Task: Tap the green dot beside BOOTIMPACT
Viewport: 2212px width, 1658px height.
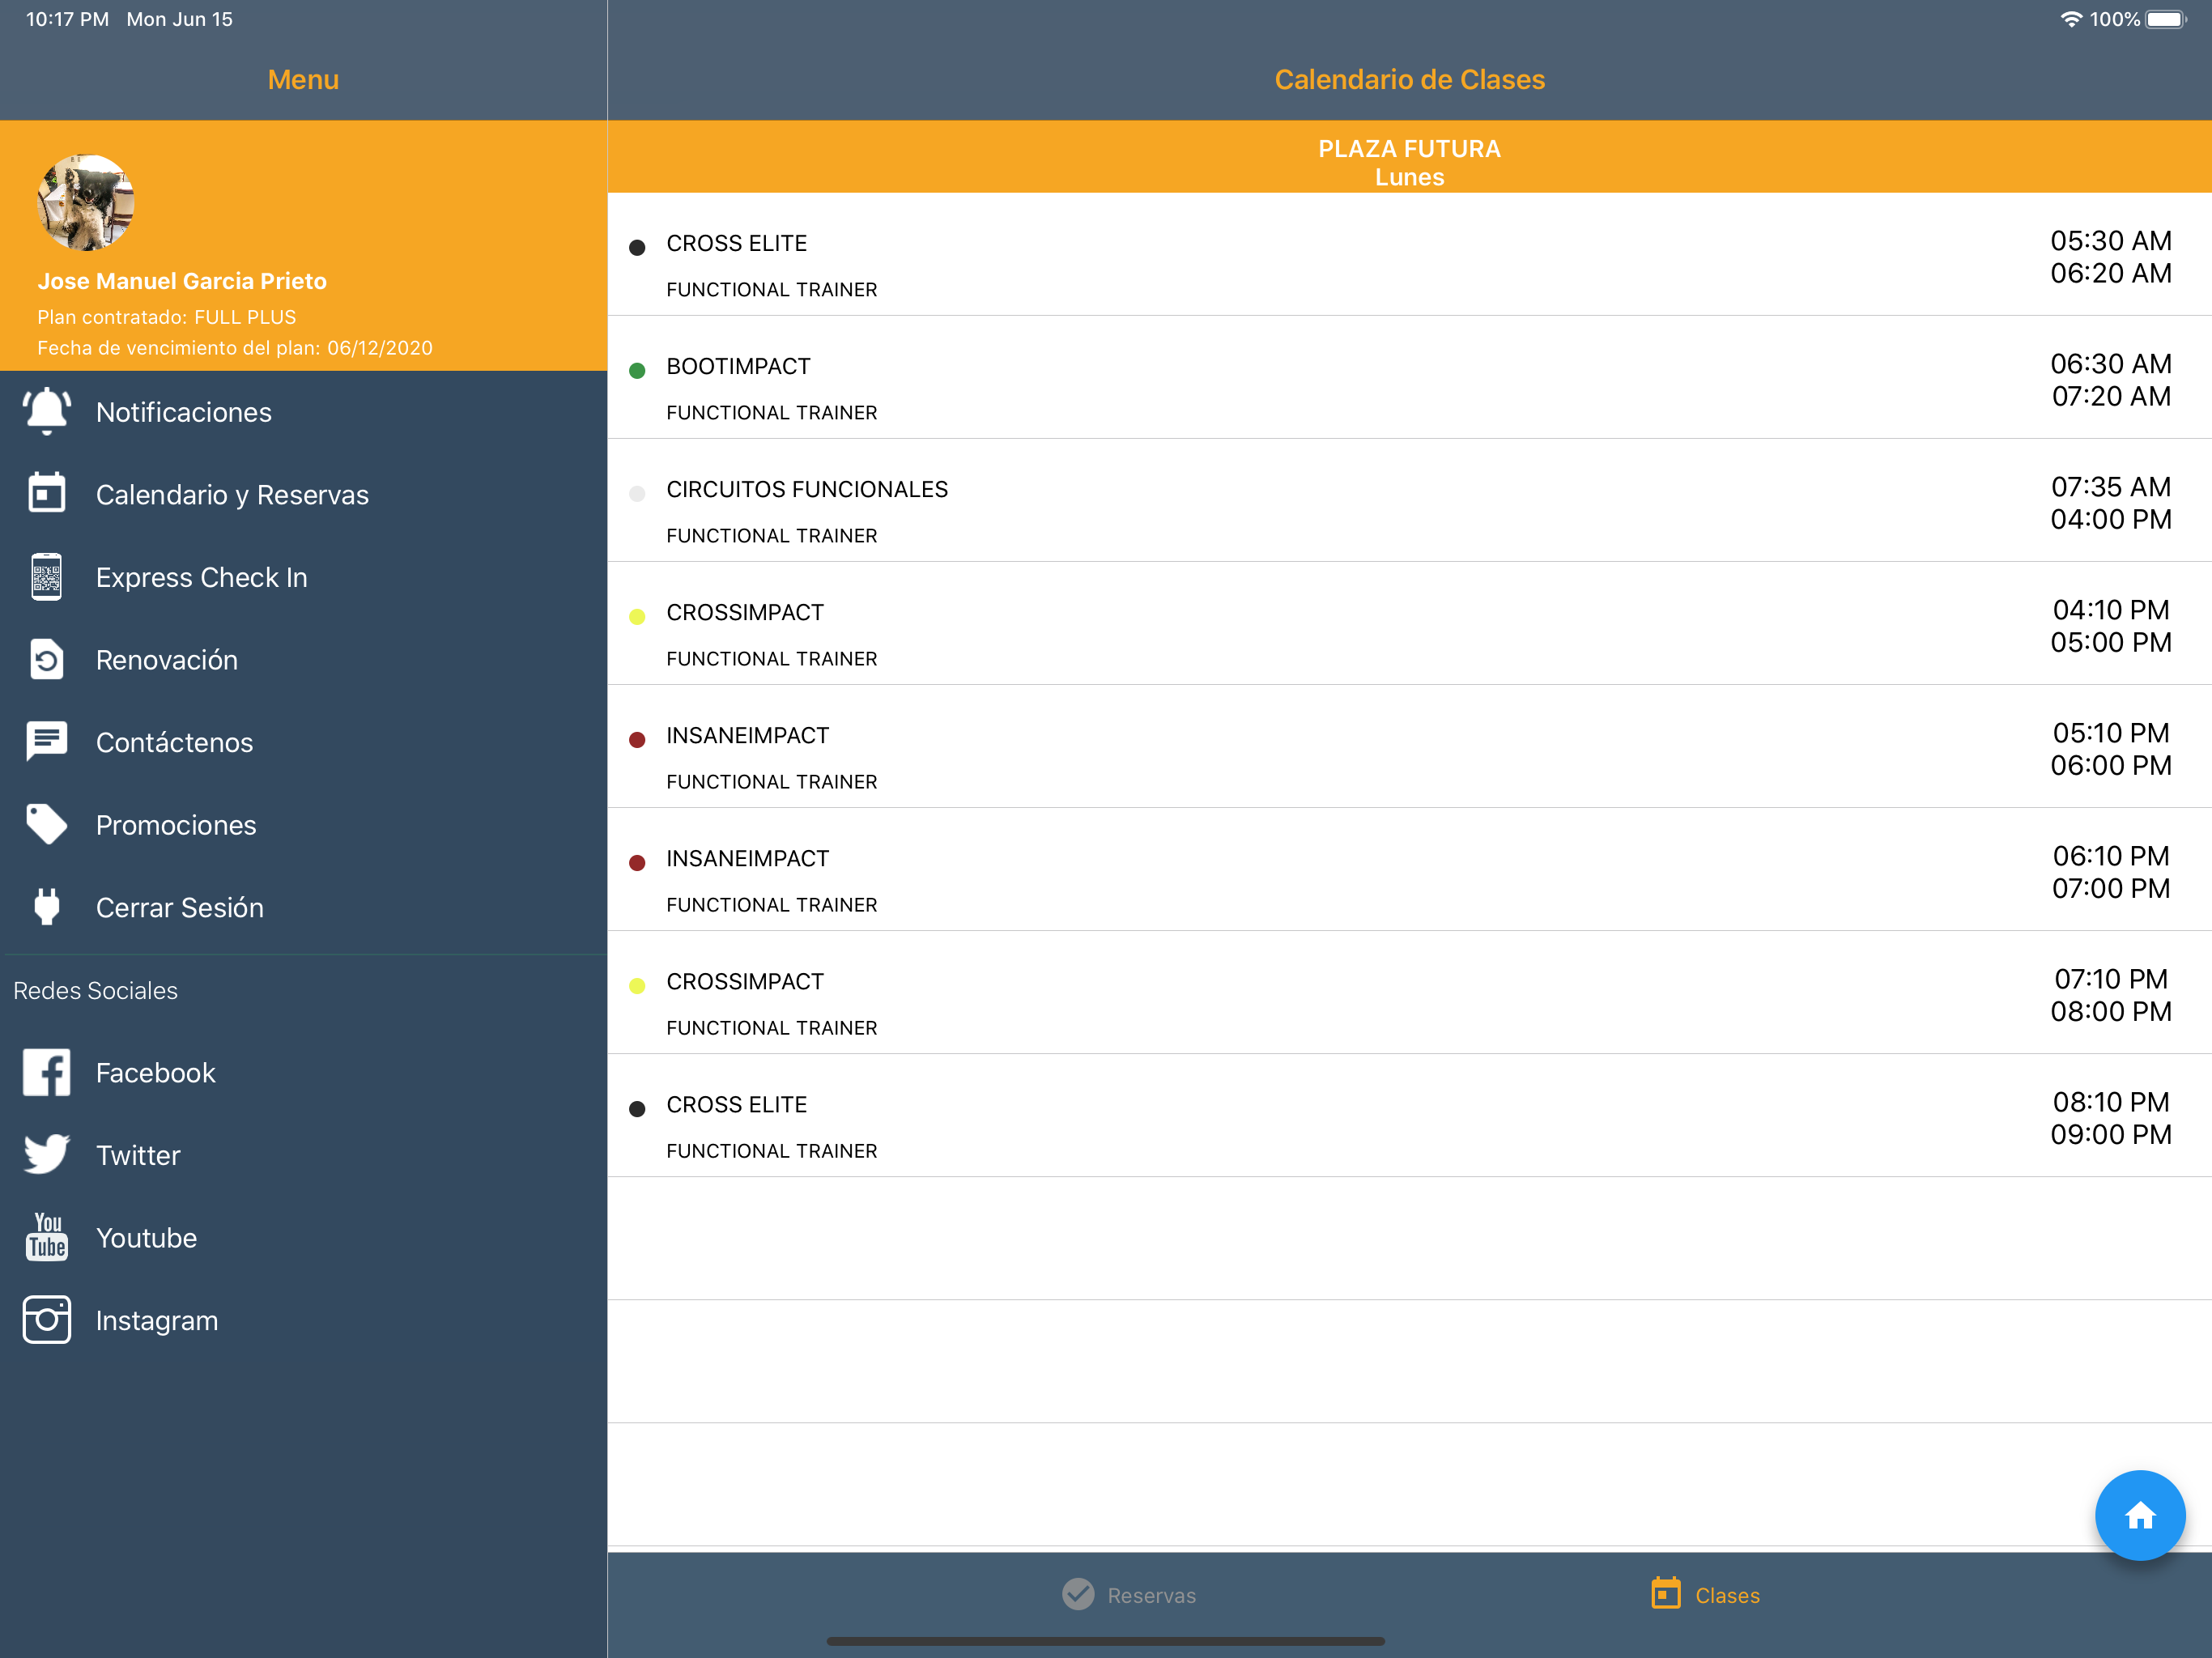Action: coord(637,371)
